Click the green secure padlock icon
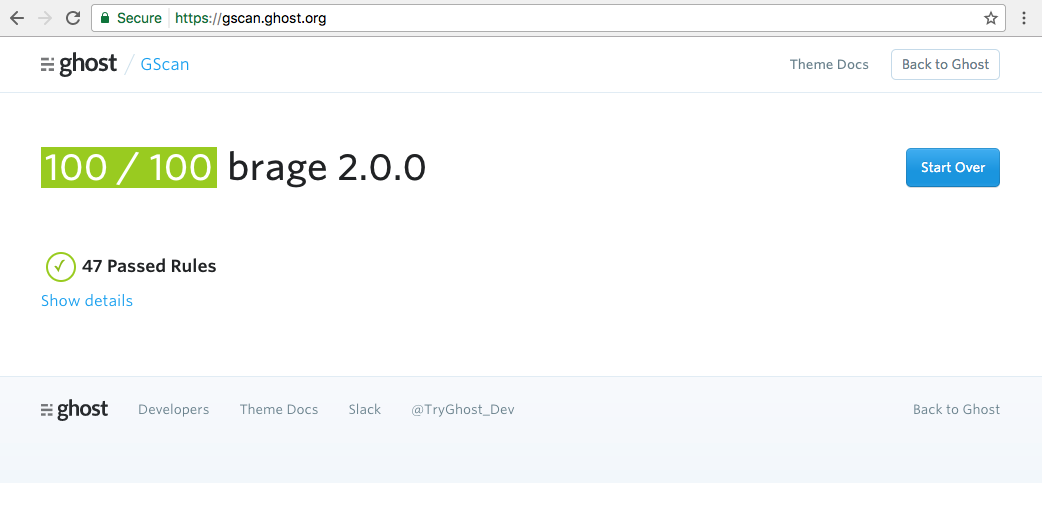 pyautogui.click(x=104, y=18)
